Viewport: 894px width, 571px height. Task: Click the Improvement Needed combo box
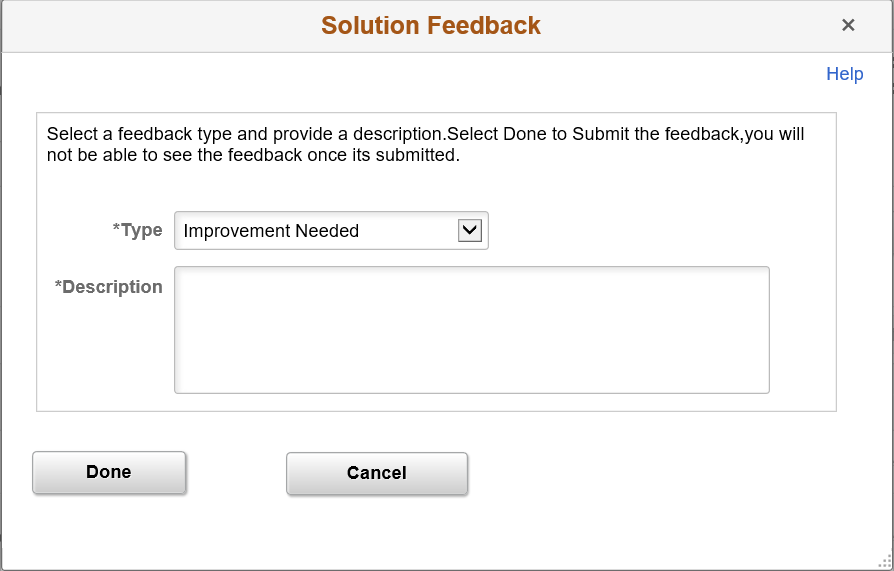click(x=315, y=231)
